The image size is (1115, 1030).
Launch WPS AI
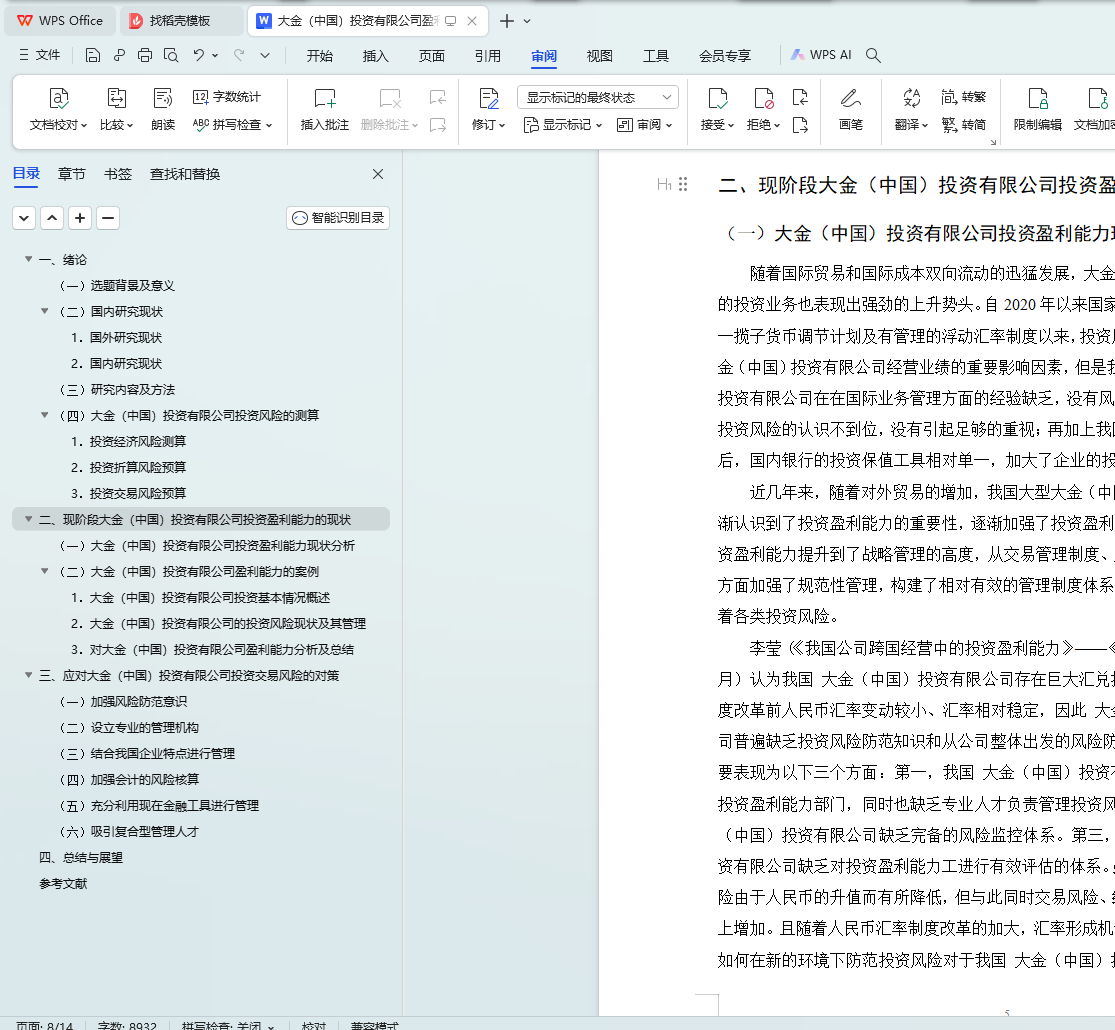point(821,55)
